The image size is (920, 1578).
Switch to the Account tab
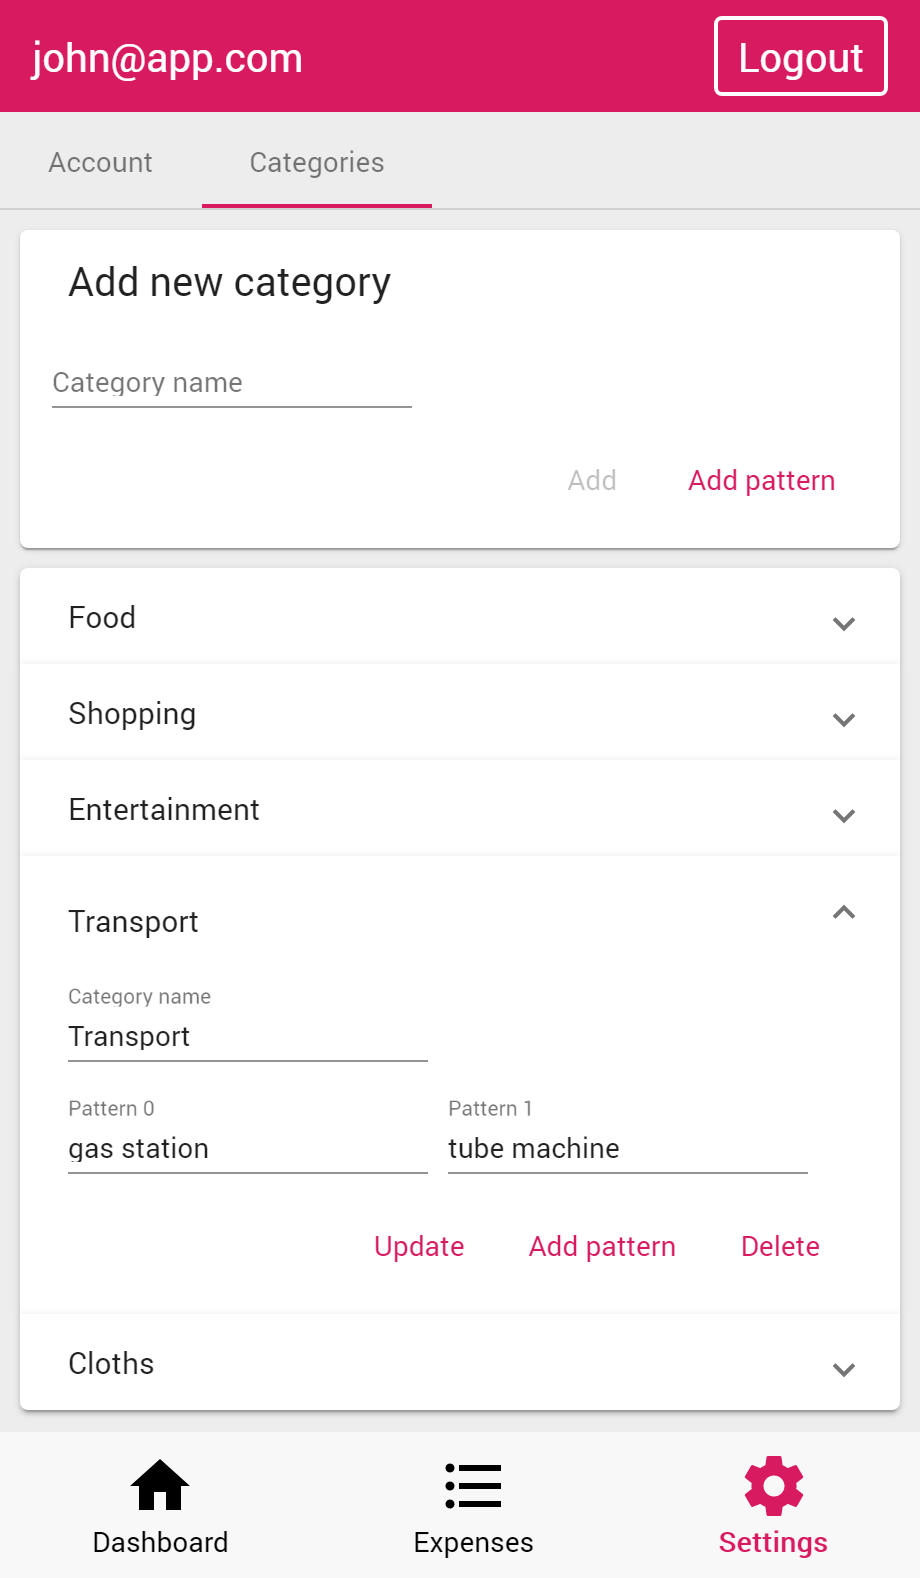click(101, 162)
